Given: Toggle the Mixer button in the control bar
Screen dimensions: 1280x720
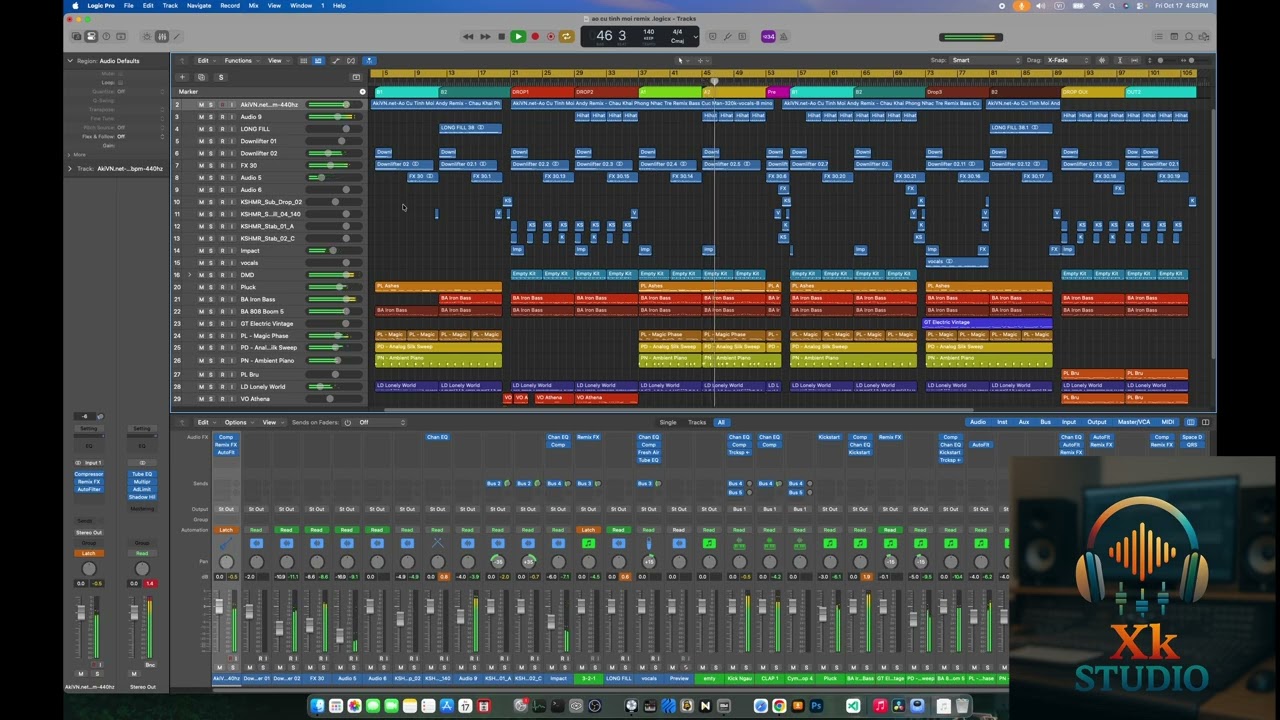Looking at the screenshot, I should [161, 37].
